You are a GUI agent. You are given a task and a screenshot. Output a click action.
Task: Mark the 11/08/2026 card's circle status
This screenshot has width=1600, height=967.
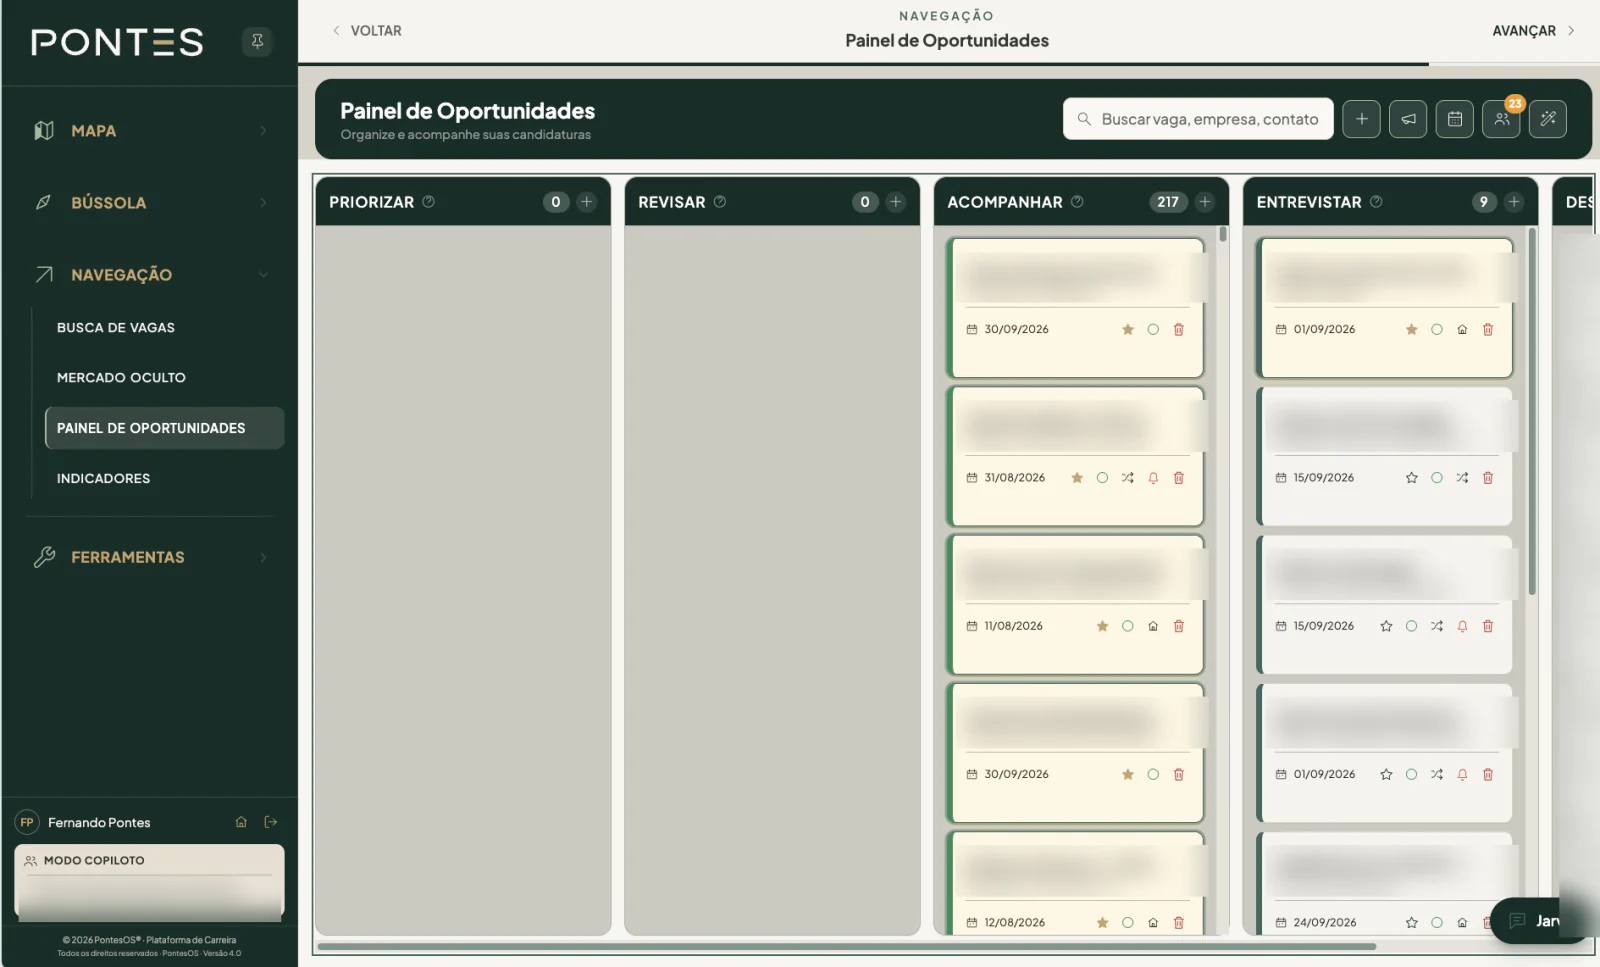pos(1128,626)
